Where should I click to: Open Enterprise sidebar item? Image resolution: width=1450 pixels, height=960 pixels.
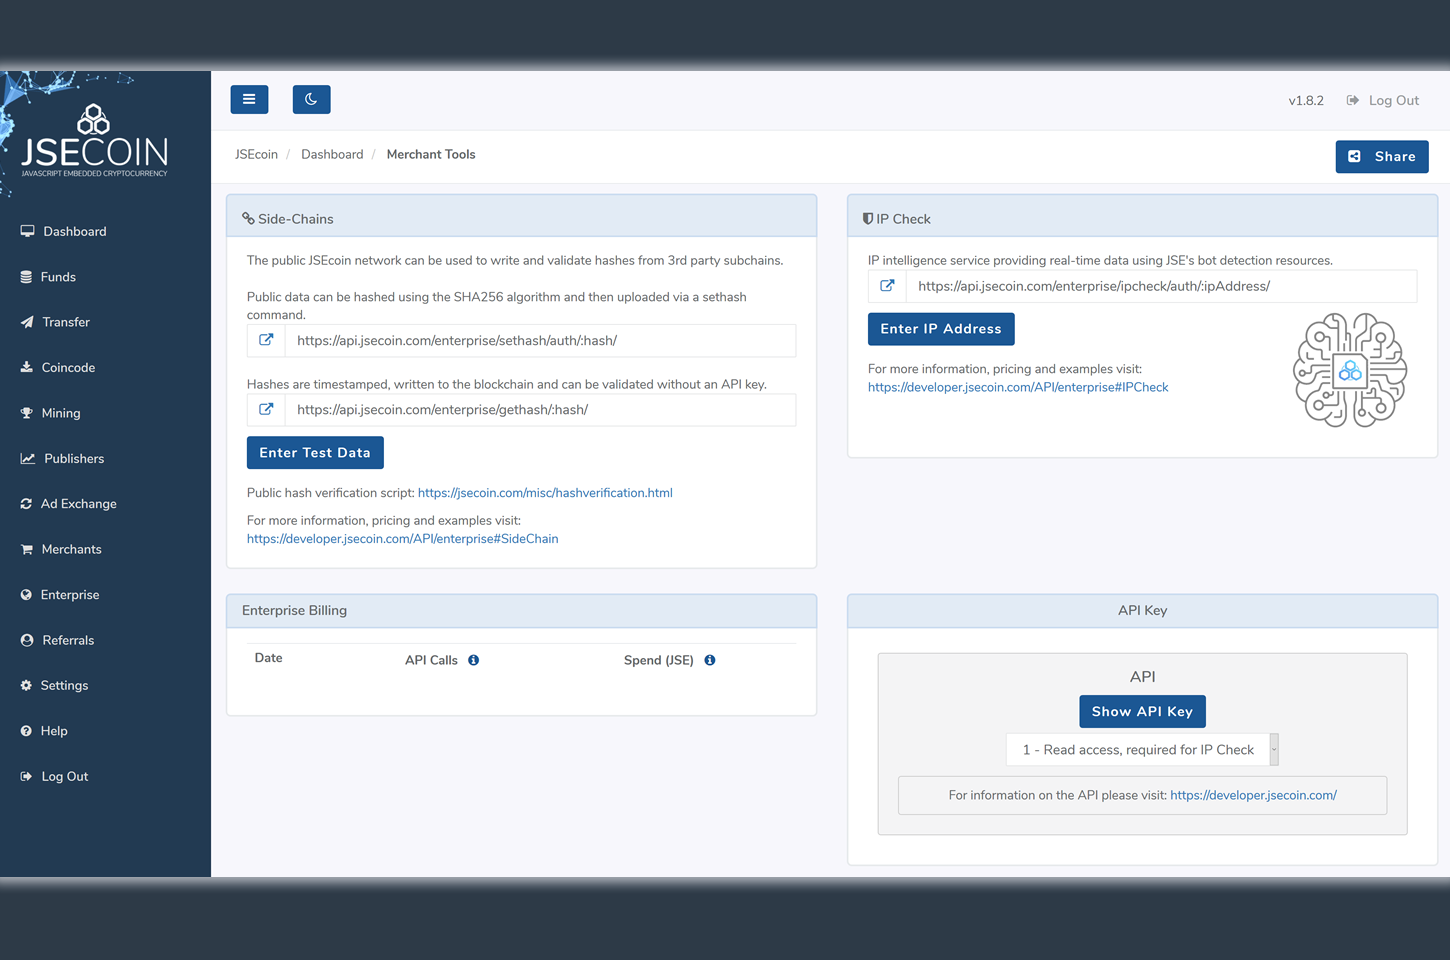coord(70,595)
